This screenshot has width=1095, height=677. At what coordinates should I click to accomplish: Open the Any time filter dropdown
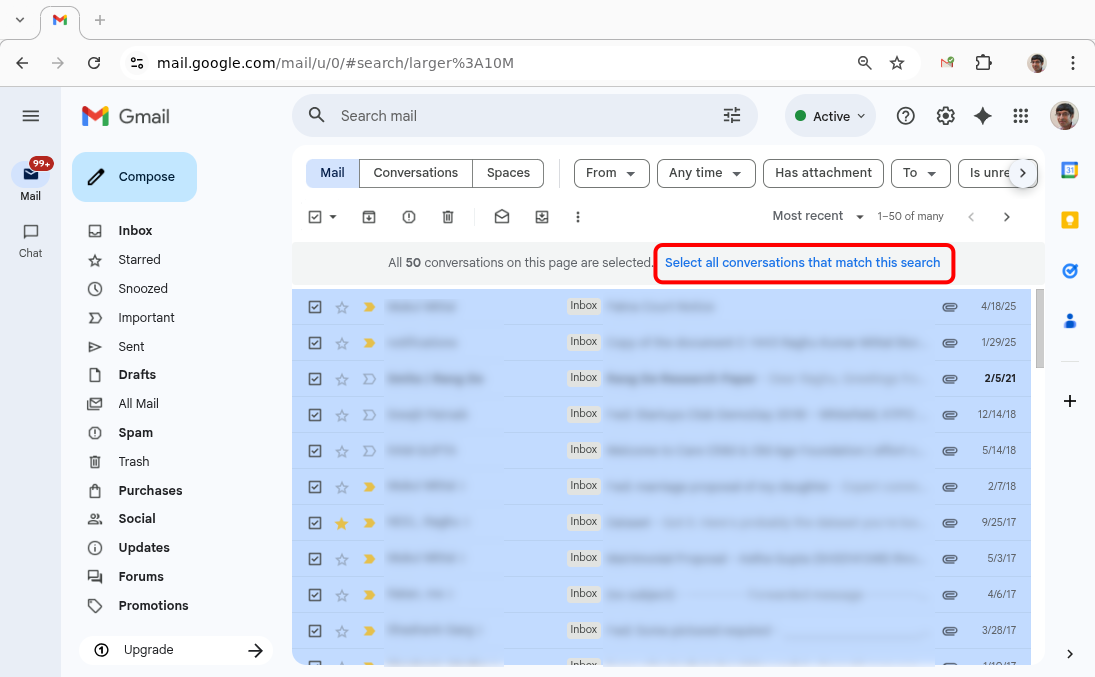(x=705, y=173)
